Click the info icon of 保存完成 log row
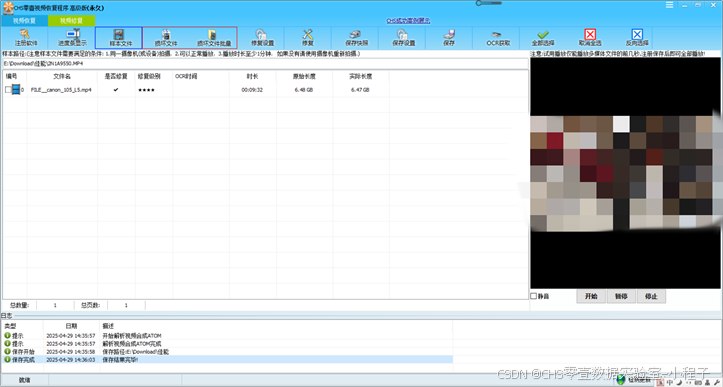This screenshot has height=387, width=723. tap(7, 359)
